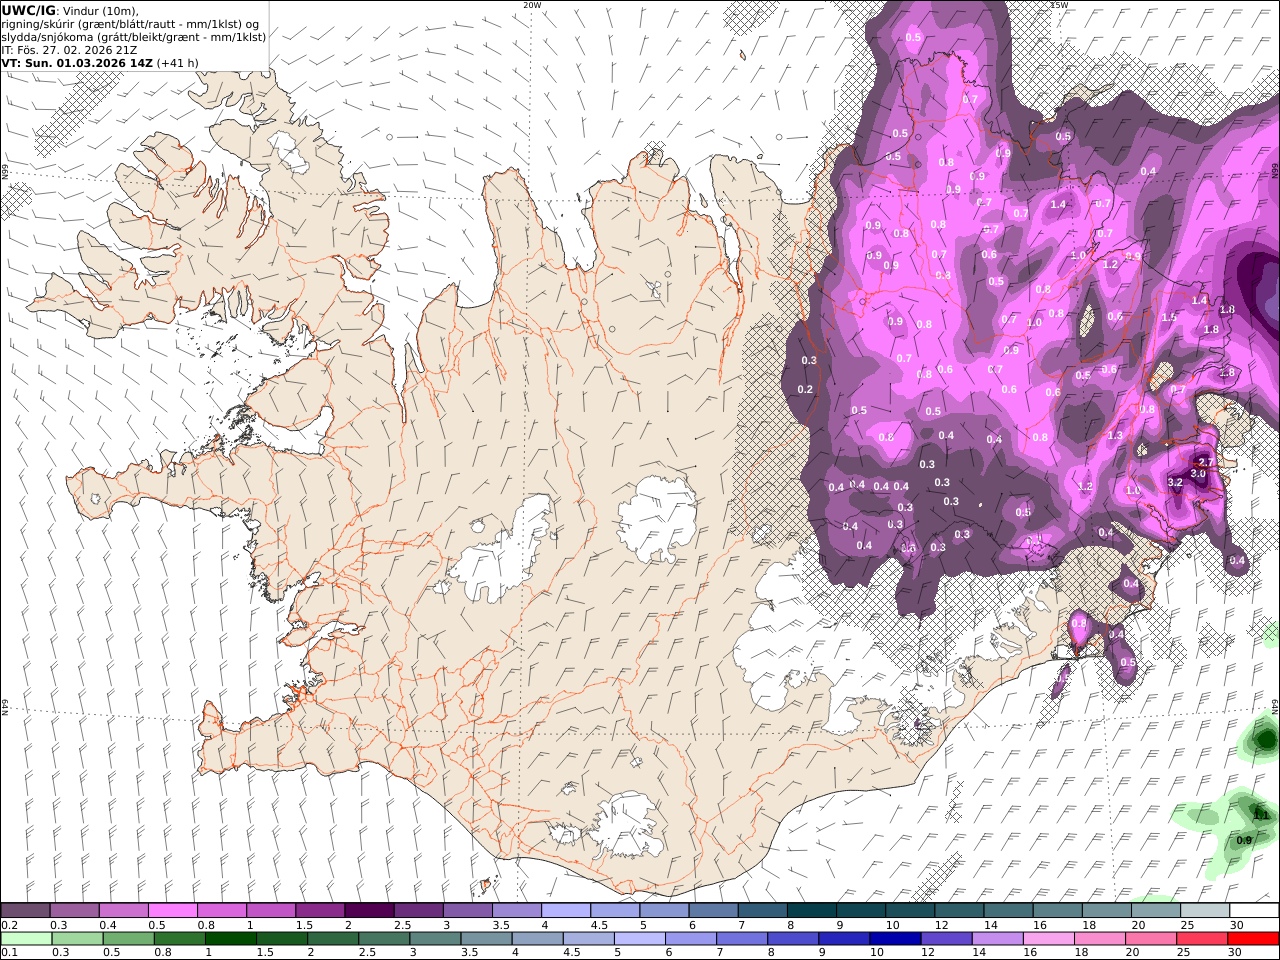This screenshot has height=960, width=1280.
Task: Pick the light grey 25–30 snow legend swatch
Action: click(x=1206, y=910)
